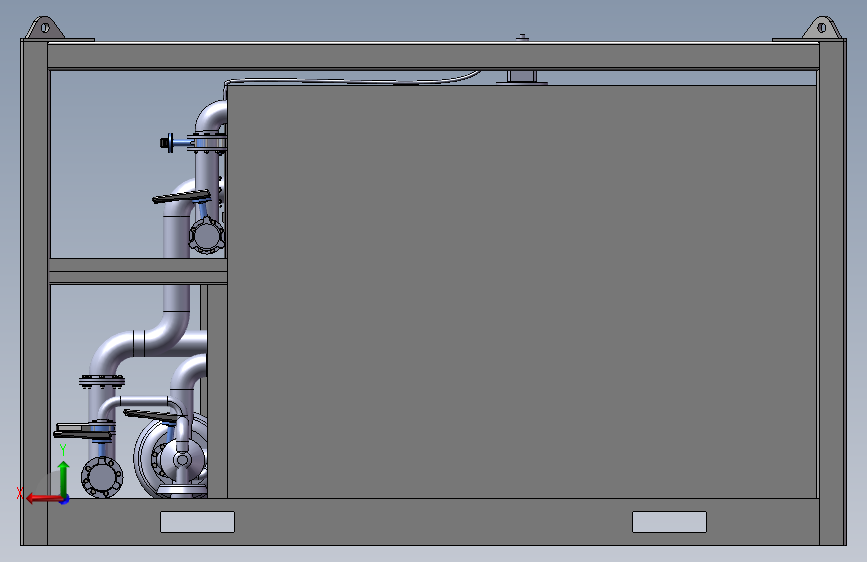
Task: Click the left forklift pocket opening
Action: pyautogui.click(x=197, y=522)
